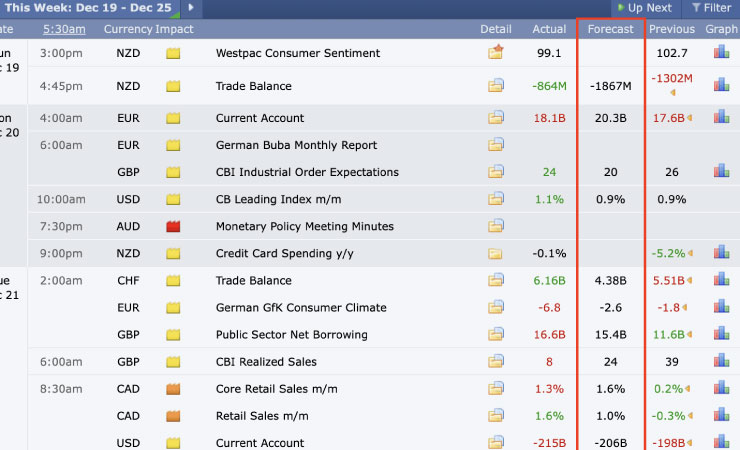Open detail folder for German GfK Consumer Climate
The width and height of the screenshot is (740, 450).
[496, 307]
